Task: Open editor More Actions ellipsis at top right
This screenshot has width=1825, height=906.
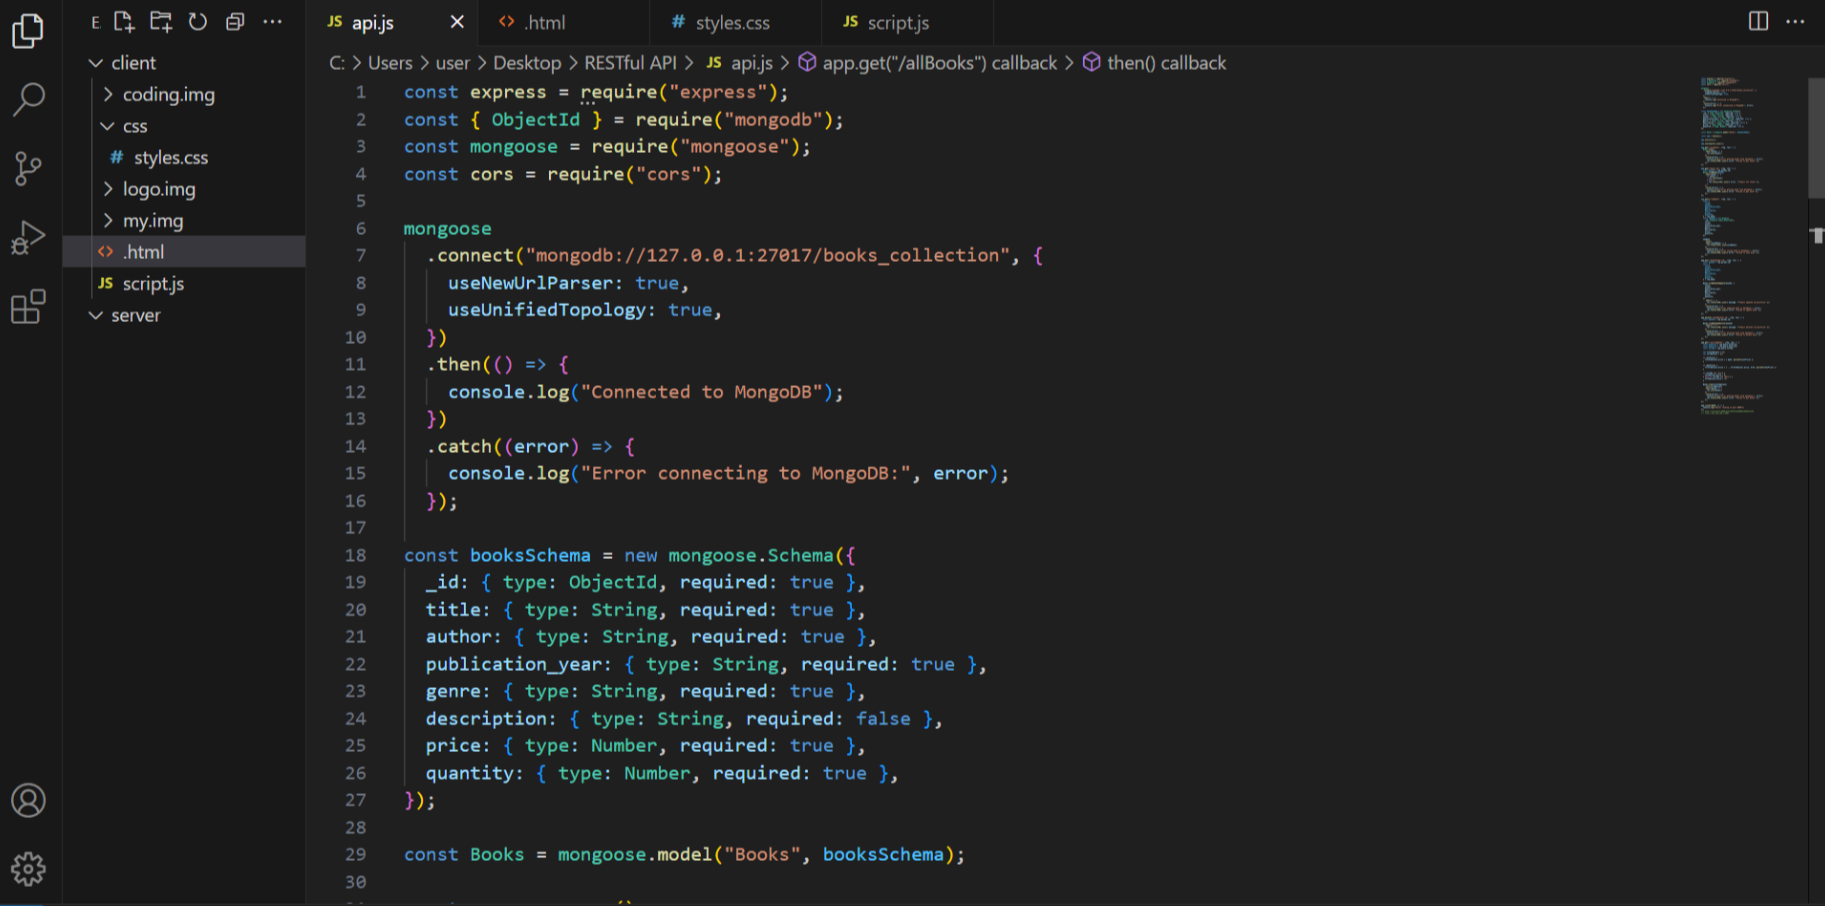Action: 1795,21
